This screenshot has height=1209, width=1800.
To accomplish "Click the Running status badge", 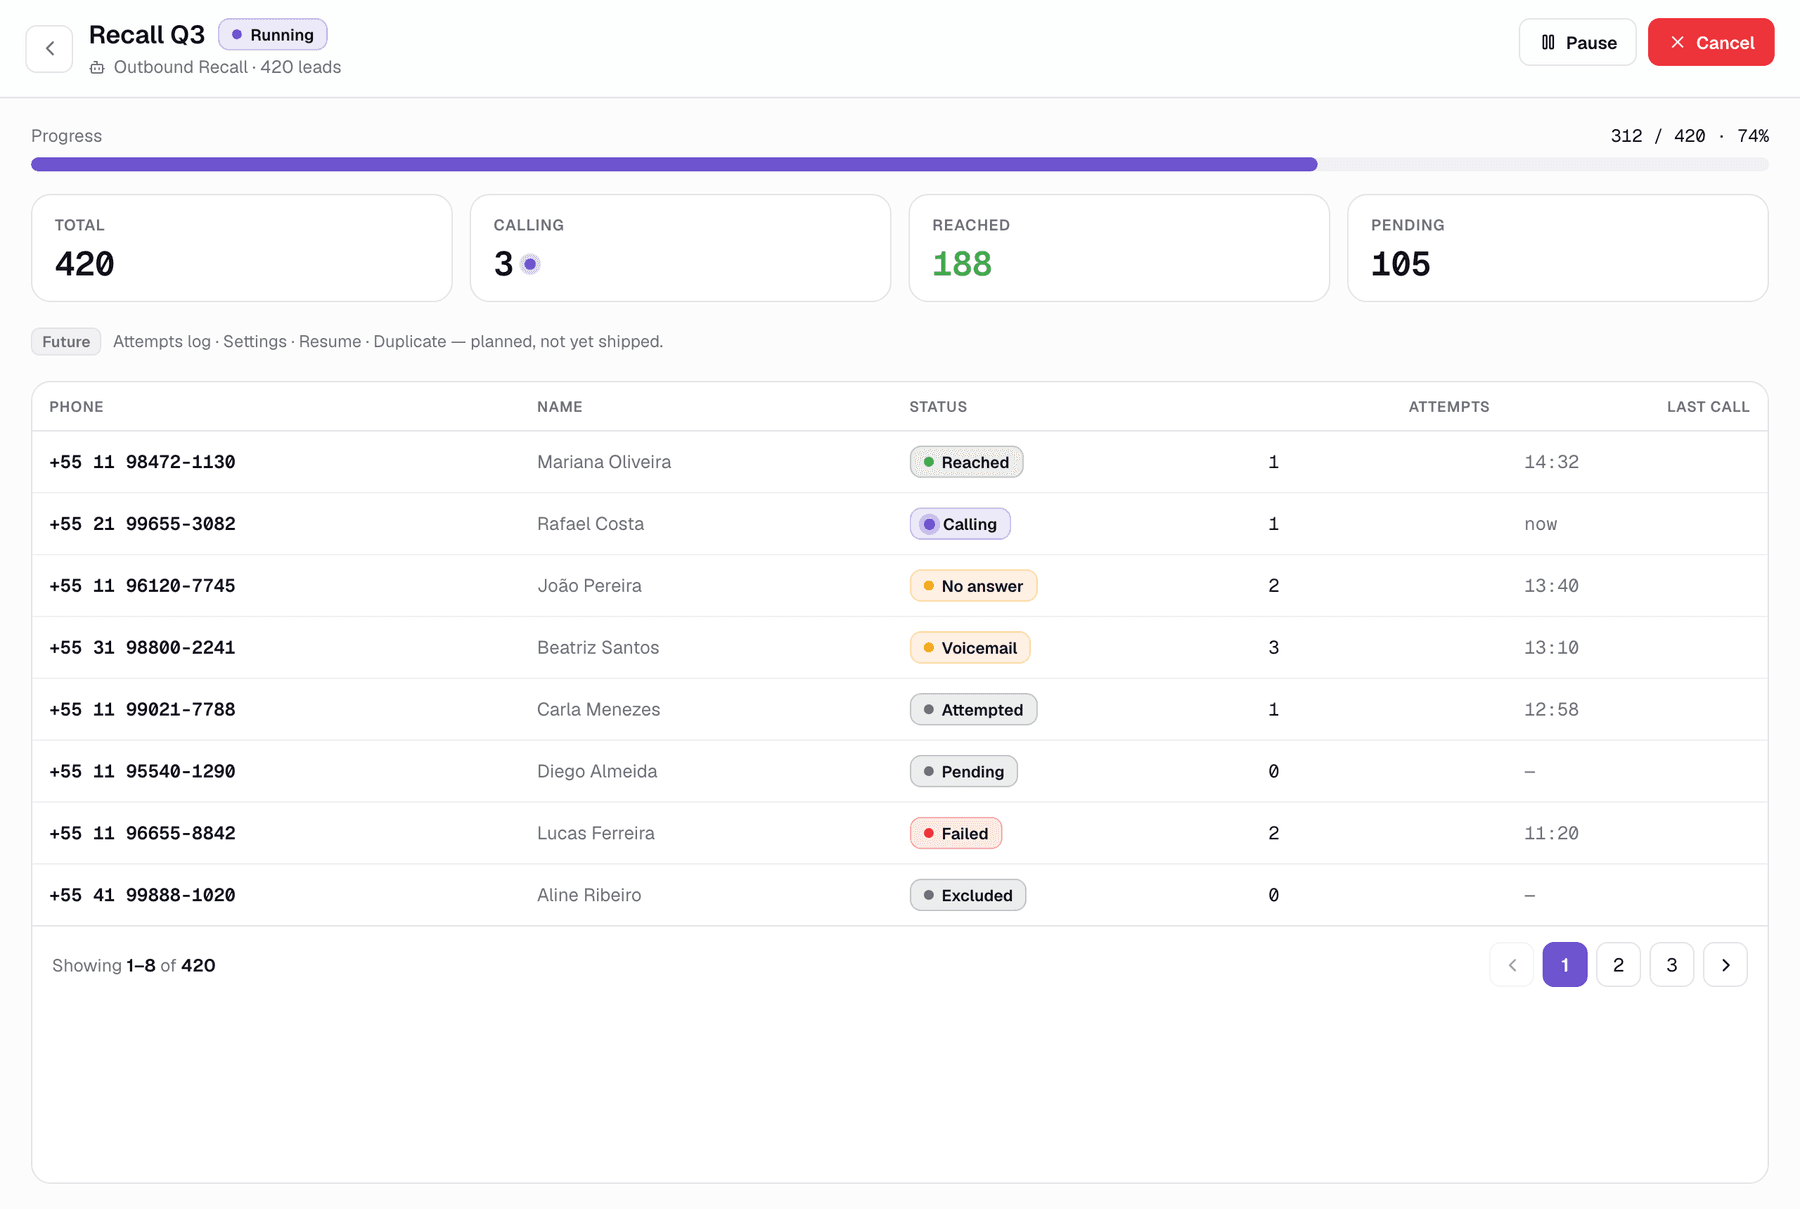I will [273, 35].
